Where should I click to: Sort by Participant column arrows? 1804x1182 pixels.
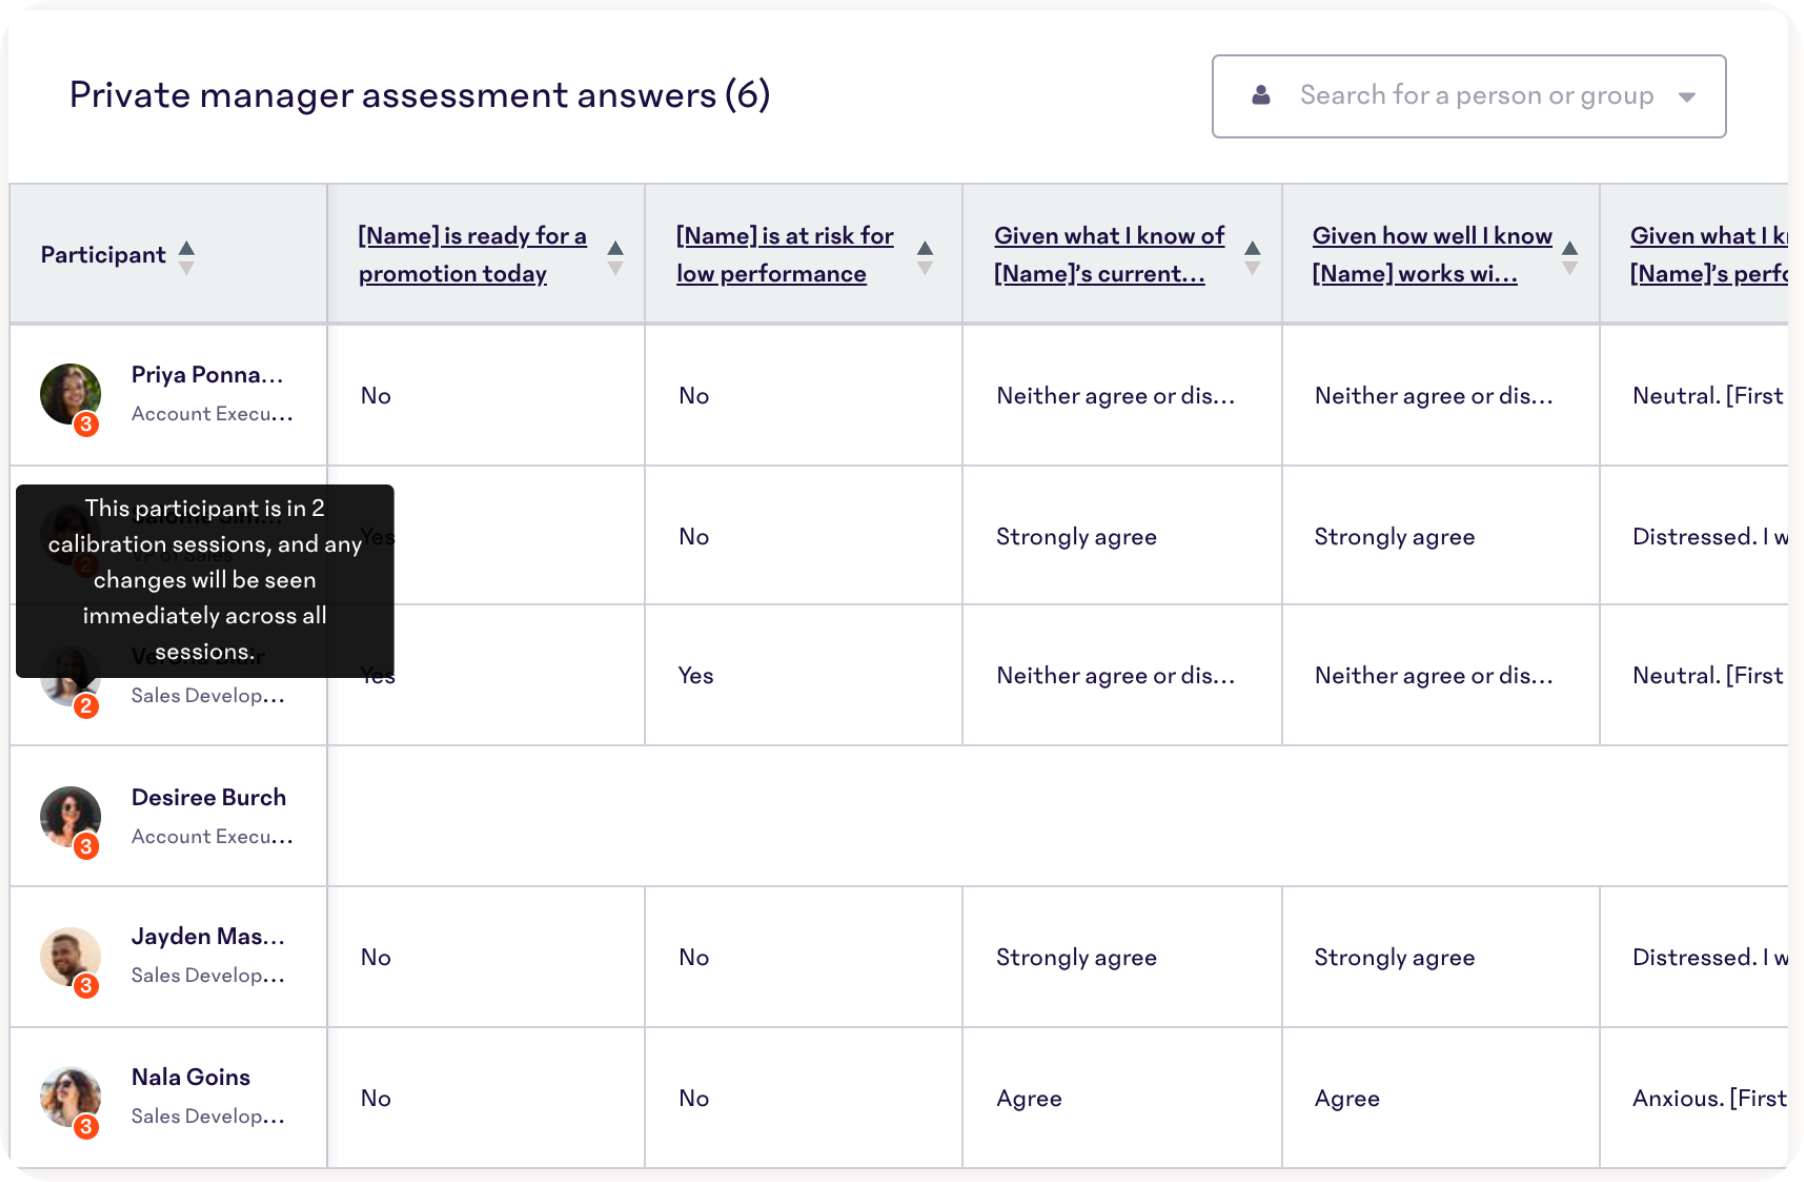click(186, 256)
